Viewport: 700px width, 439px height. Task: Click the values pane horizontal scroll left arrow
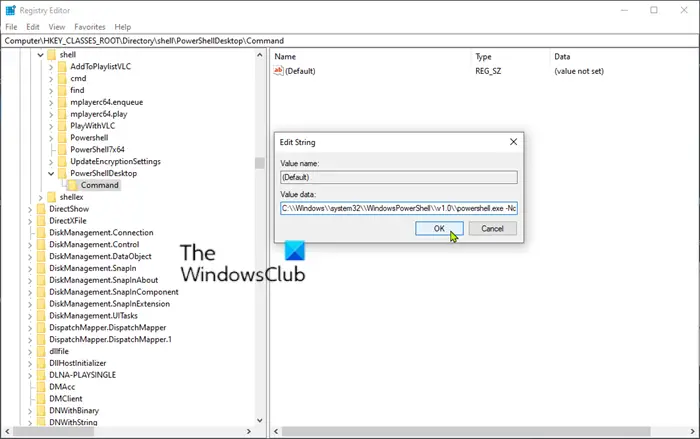(x=276, y=431)
